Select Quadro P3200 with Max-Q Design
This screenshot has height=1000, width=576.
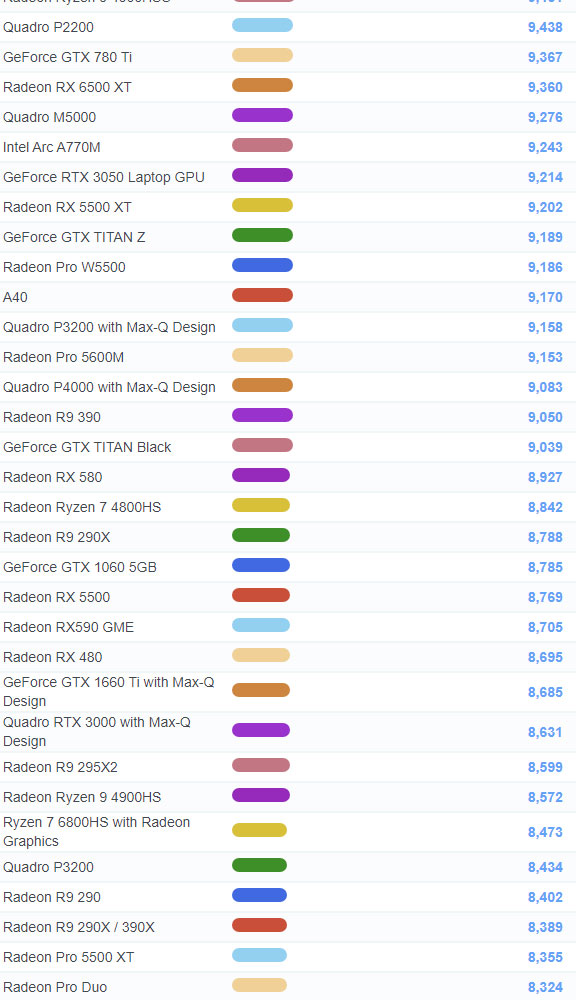pos(109,327)
